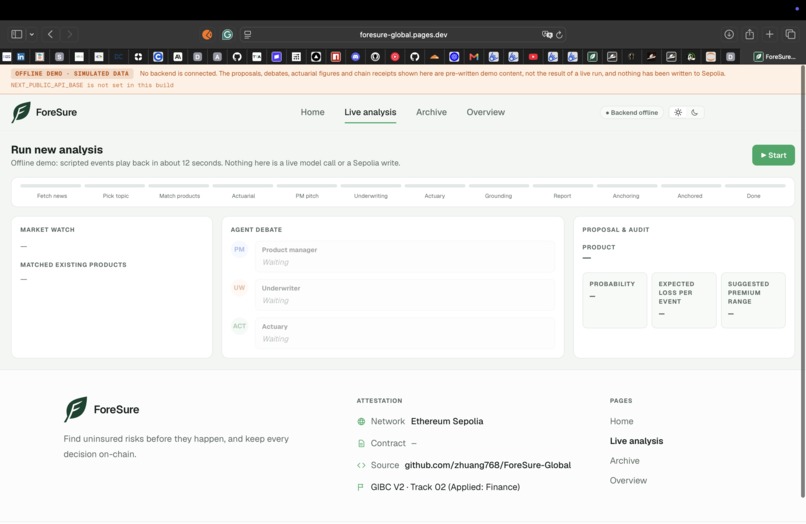Open the first GitHub pinned tab
Screen dimensions: 806x524
click(237, 57)
